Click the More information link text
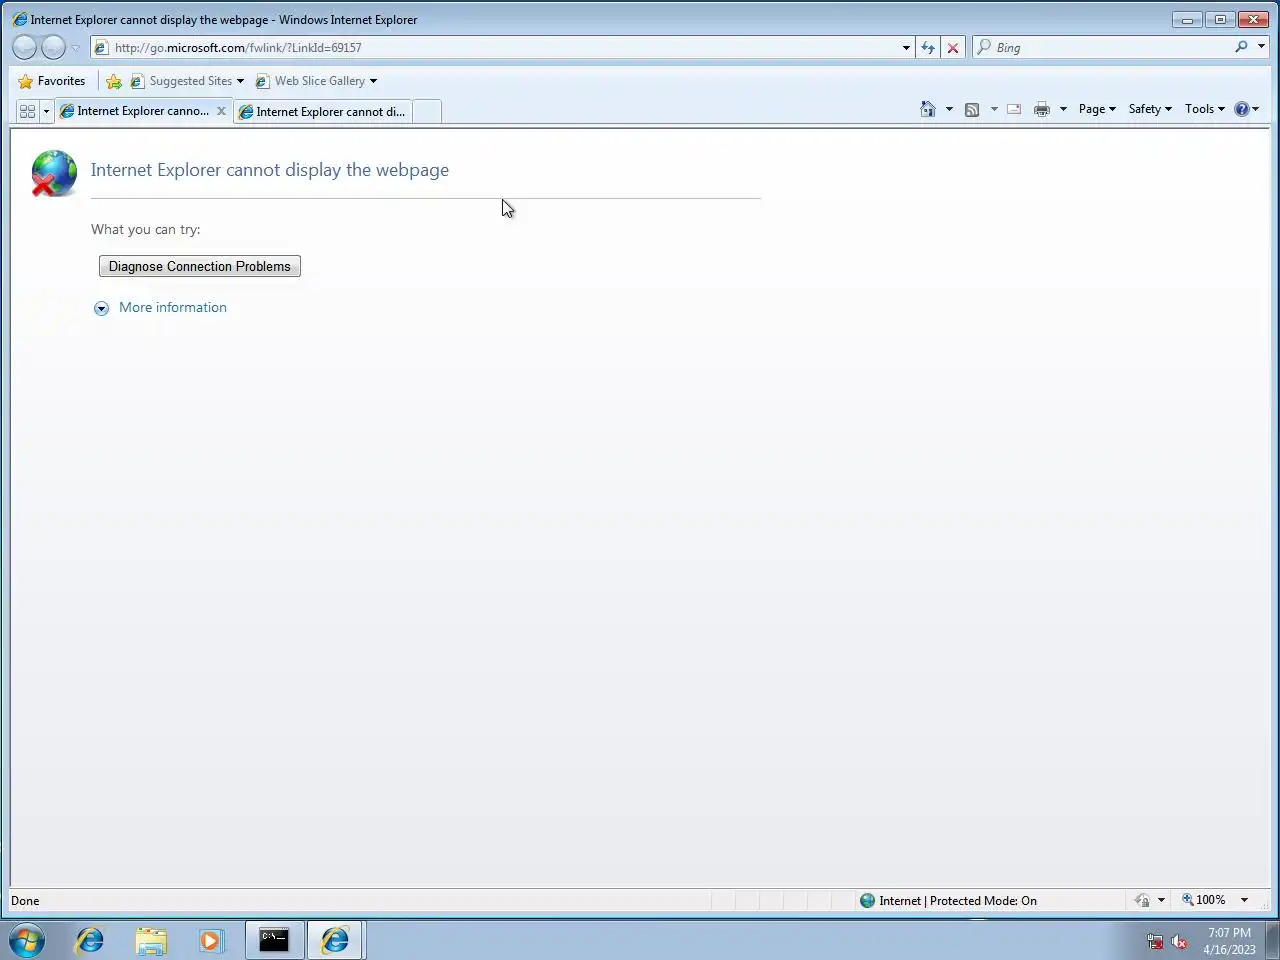Screen dimensions: 1280x960 point(173,307)
